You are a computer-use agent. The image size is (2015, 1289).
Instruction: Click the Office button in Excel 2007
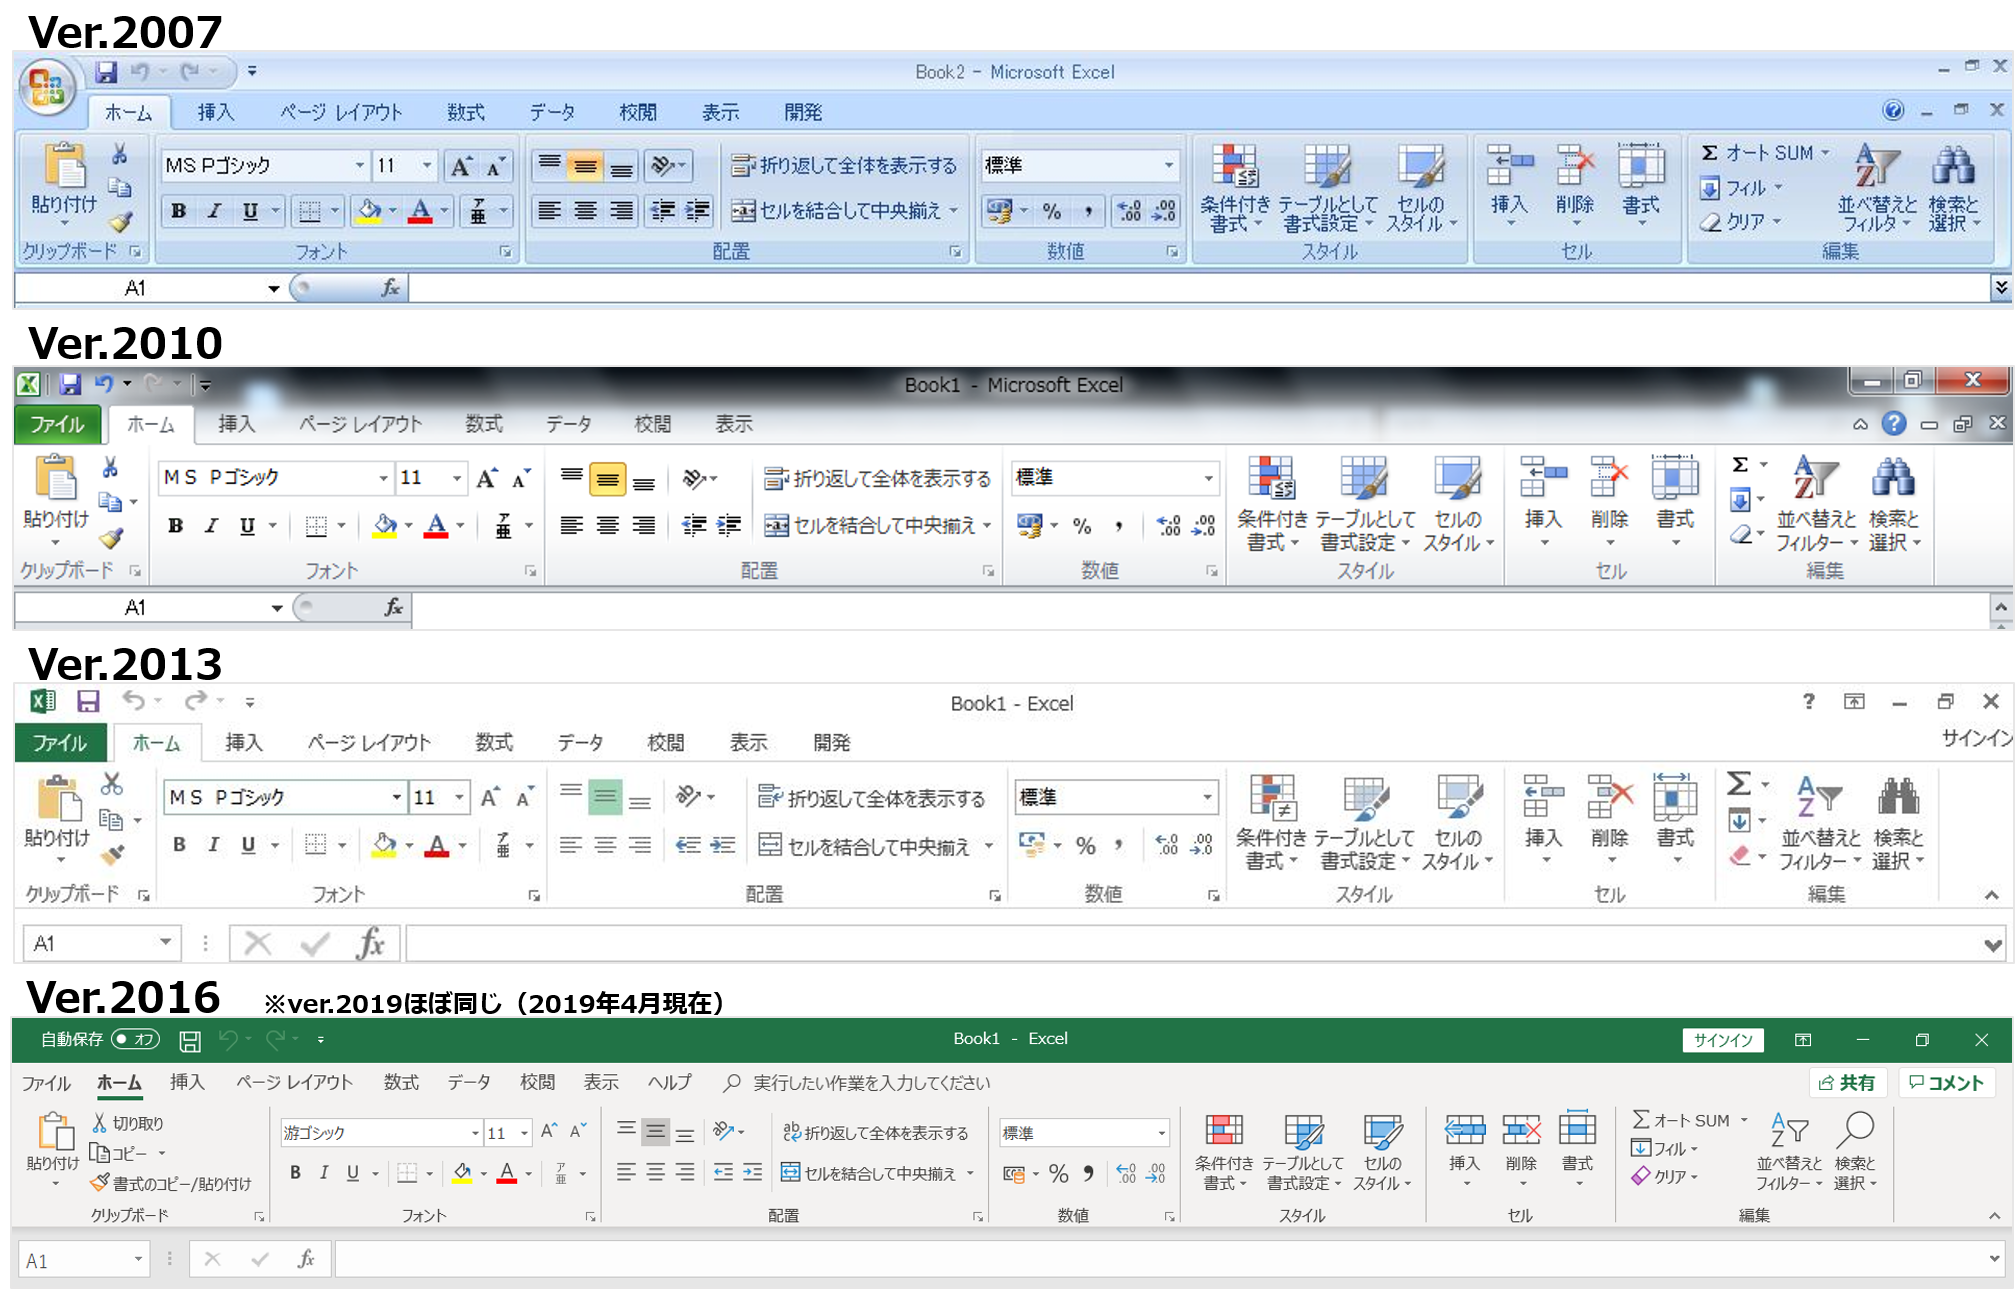46,88
